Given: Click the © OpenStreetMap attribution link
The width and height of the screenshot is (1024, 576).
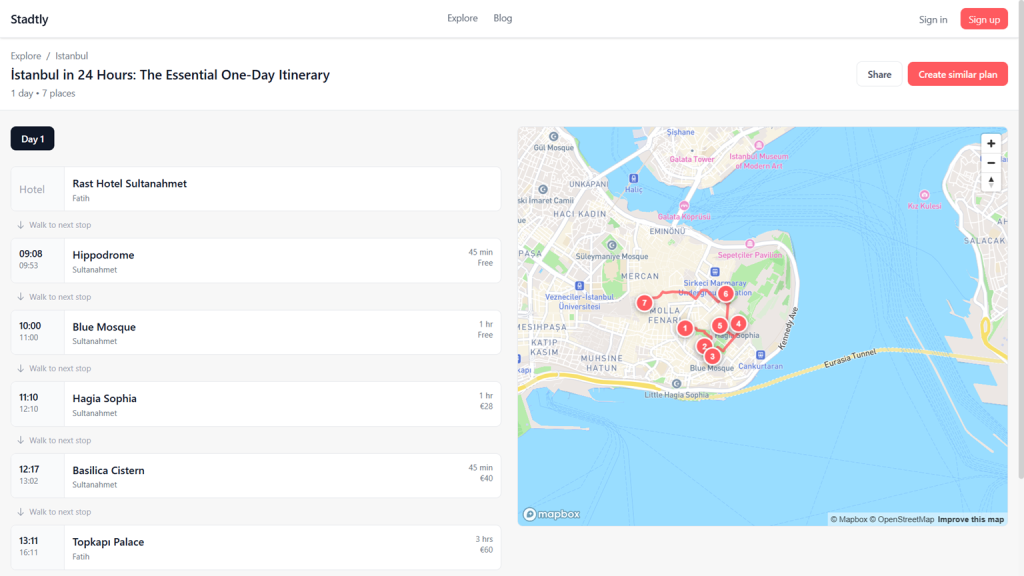Looking at the screenshot, I should pos(902,519).
